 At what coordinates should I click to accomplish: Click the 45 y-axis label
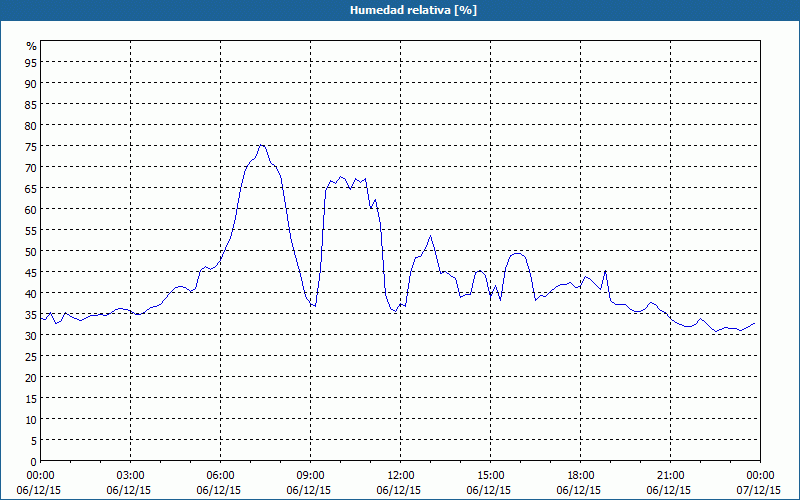click(31, 272)
